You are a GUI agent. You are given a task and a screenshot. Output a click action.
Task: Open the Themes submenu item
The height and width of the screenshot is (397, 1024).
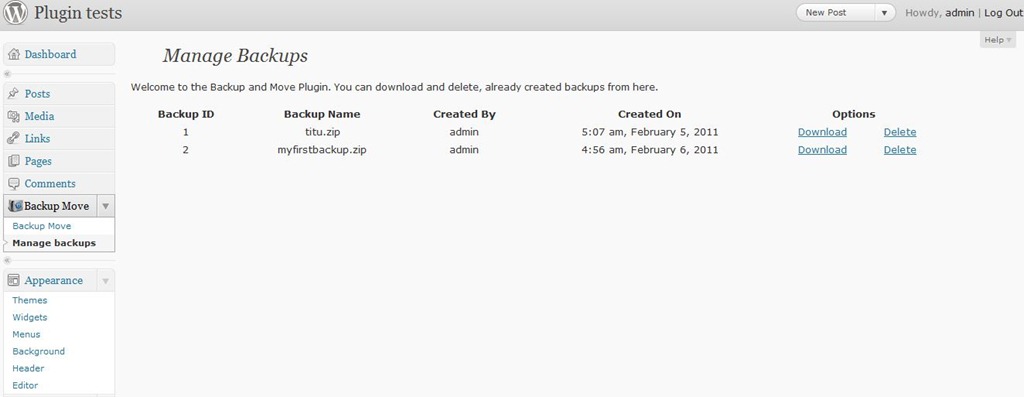30,300
